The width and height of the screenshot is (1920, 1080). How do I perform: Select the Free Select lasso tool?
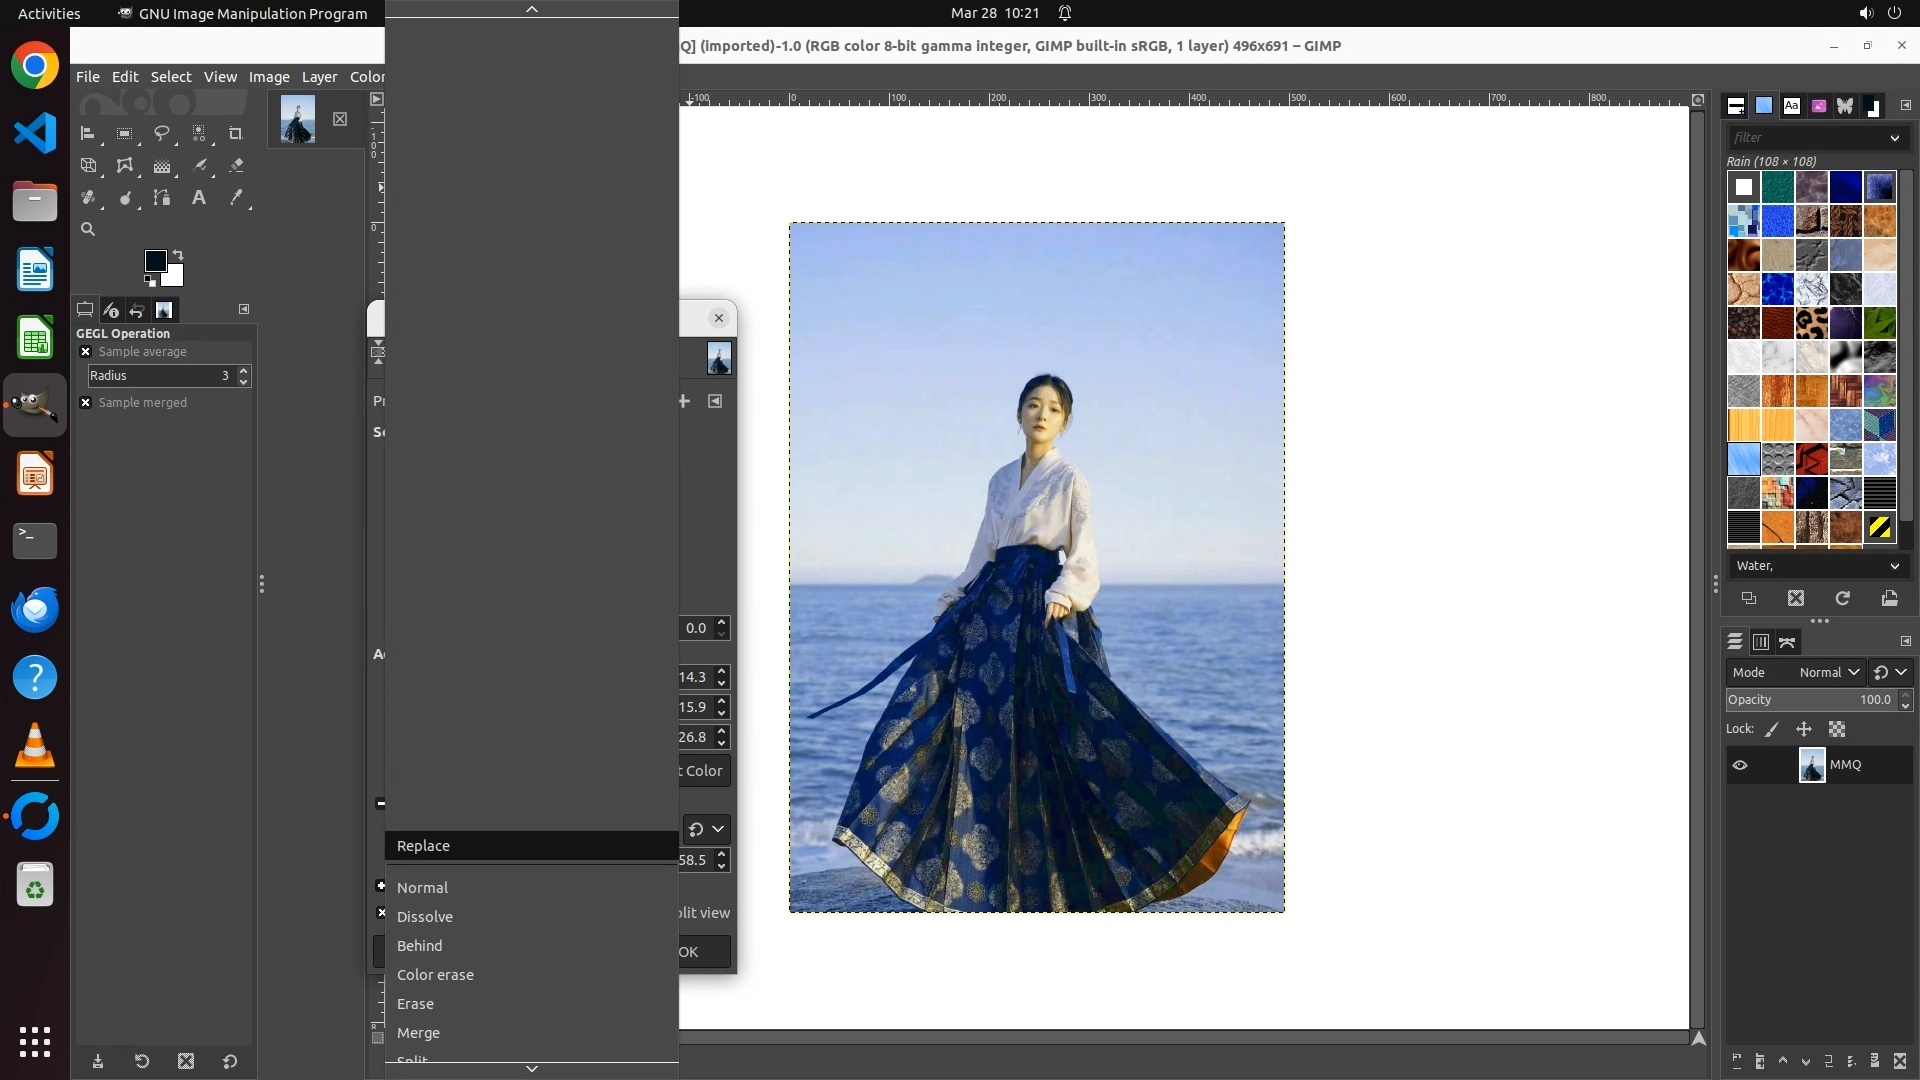click(161, 133)
